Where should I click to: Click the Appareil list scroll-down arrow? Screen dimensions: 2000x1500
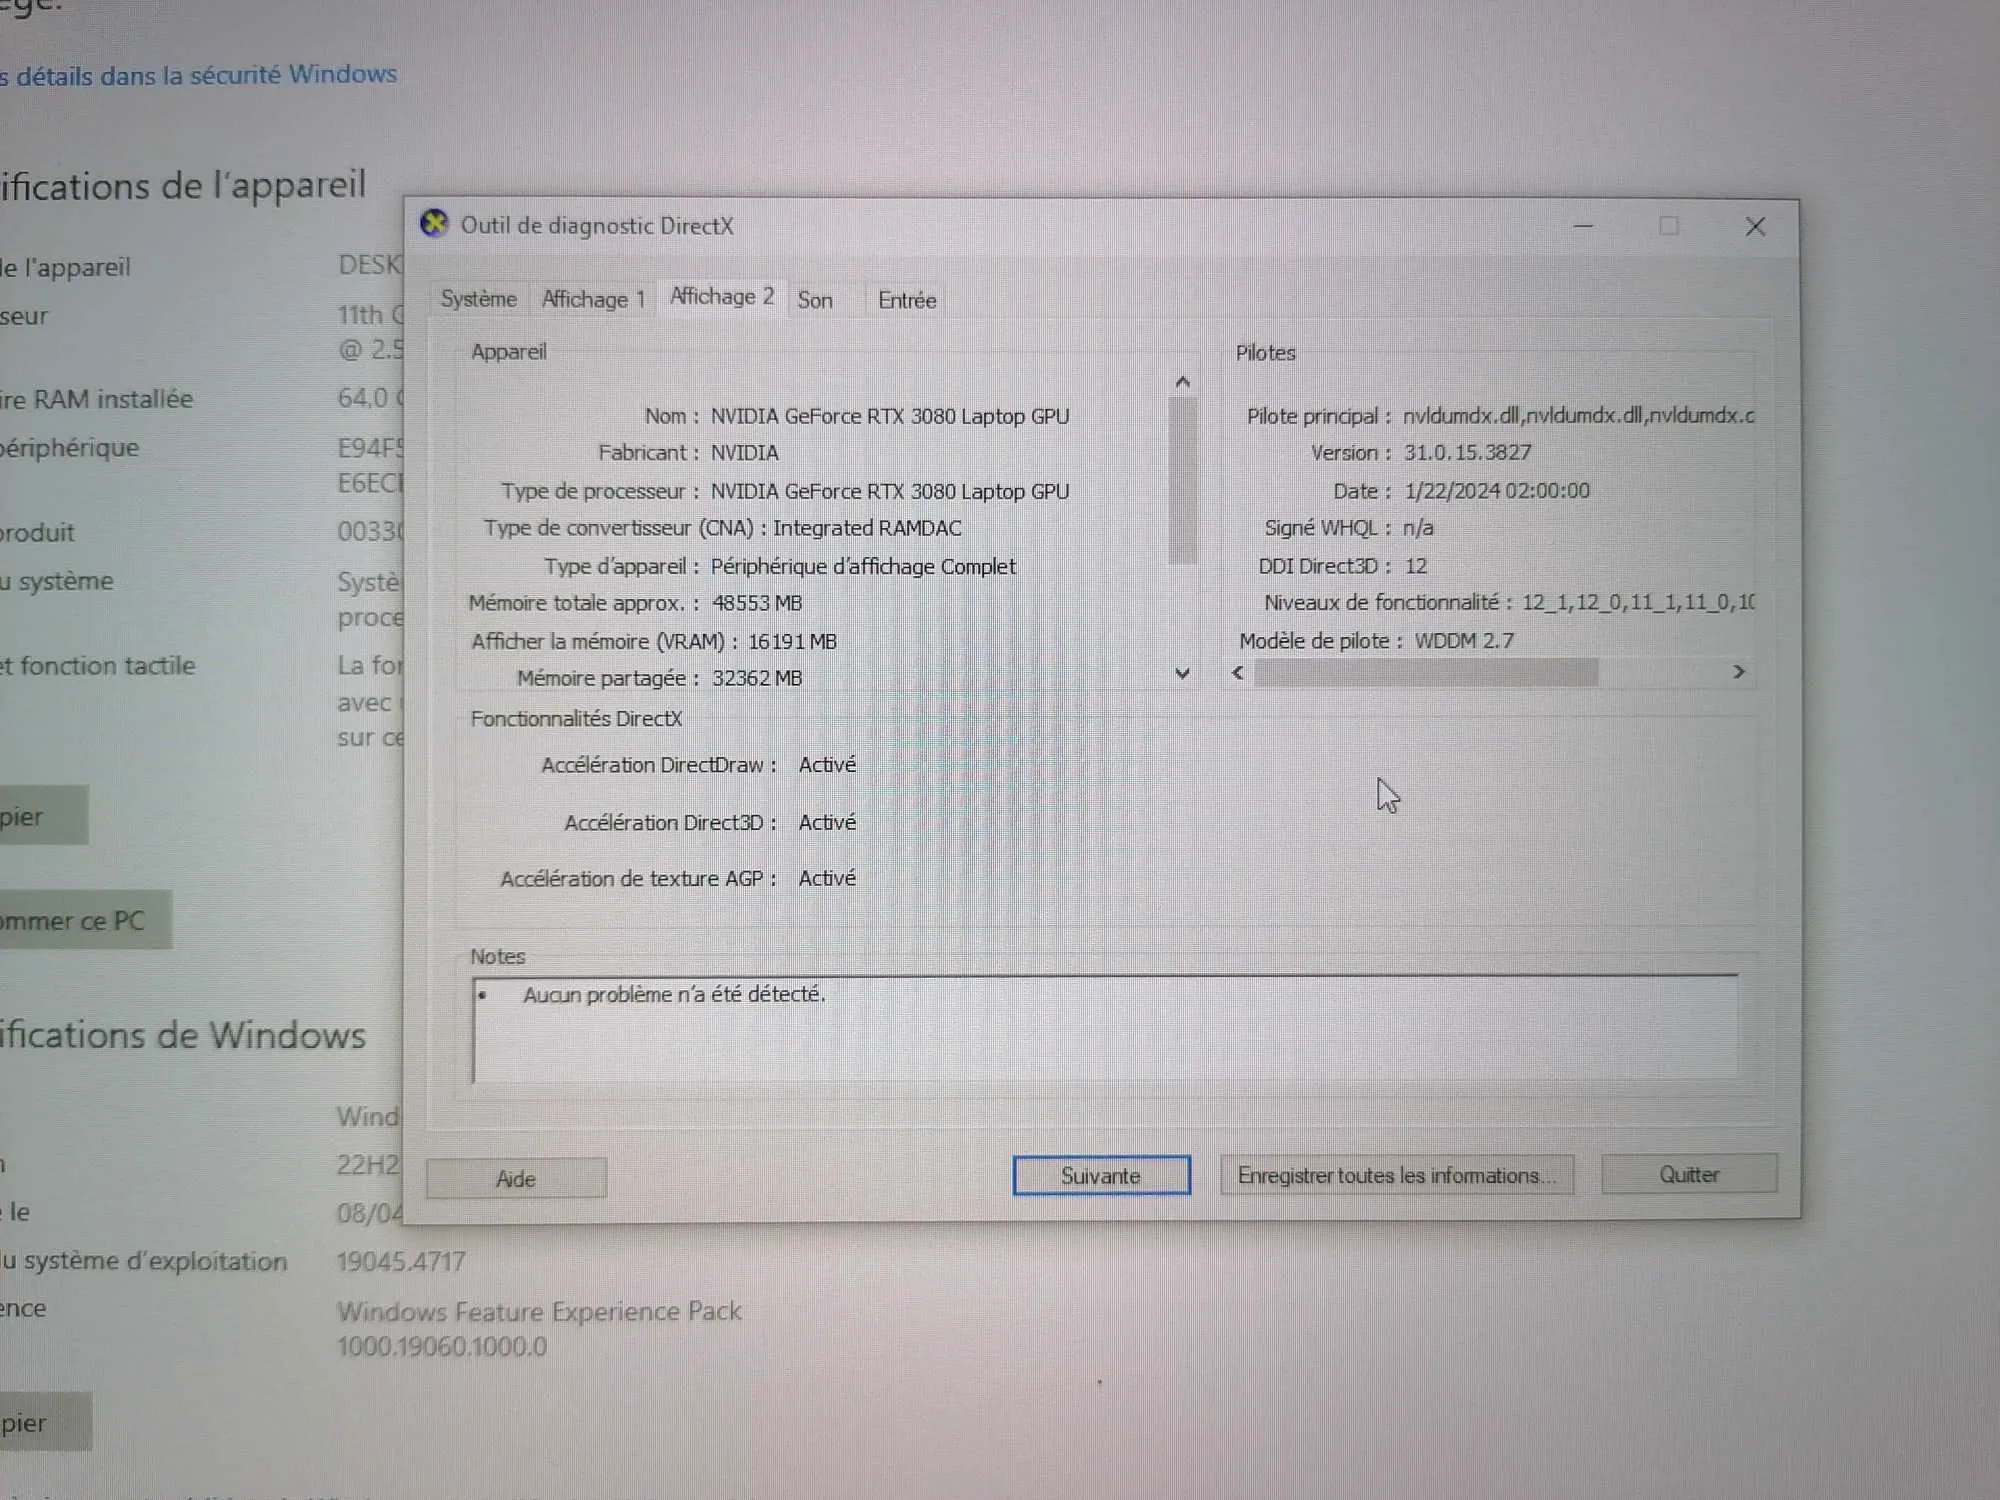click(x=1182, y=673)
